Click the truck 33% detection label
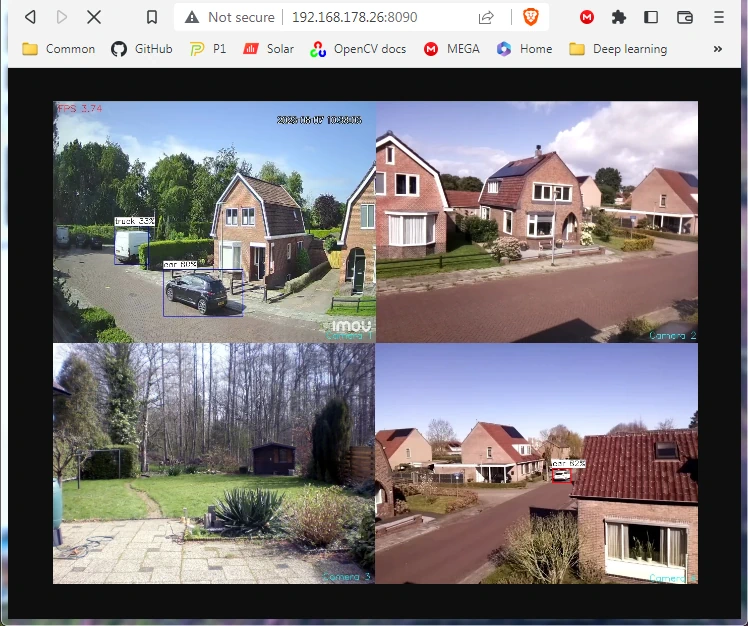The width and height of the screenshot is (748, 626). point(135,221)
